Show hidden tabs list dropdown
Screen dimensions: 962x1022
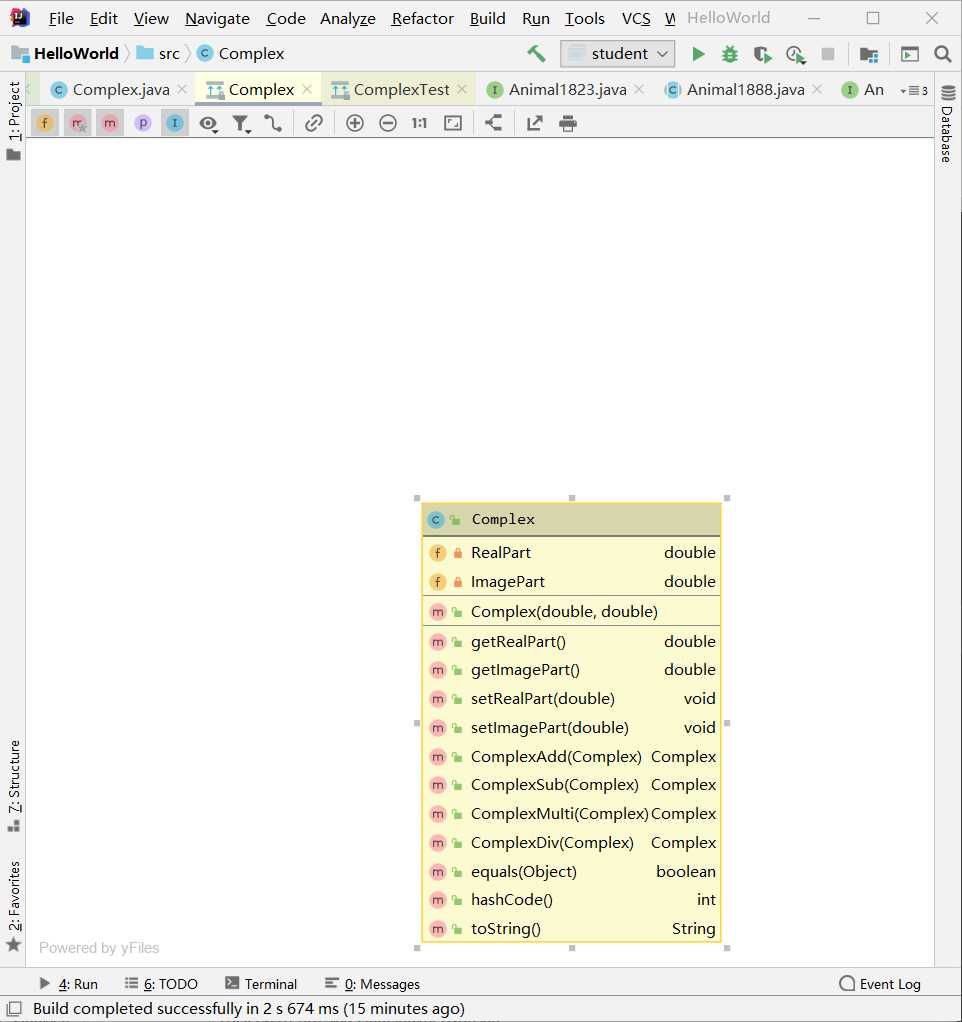pyautogui.click(x=914, y=91)
